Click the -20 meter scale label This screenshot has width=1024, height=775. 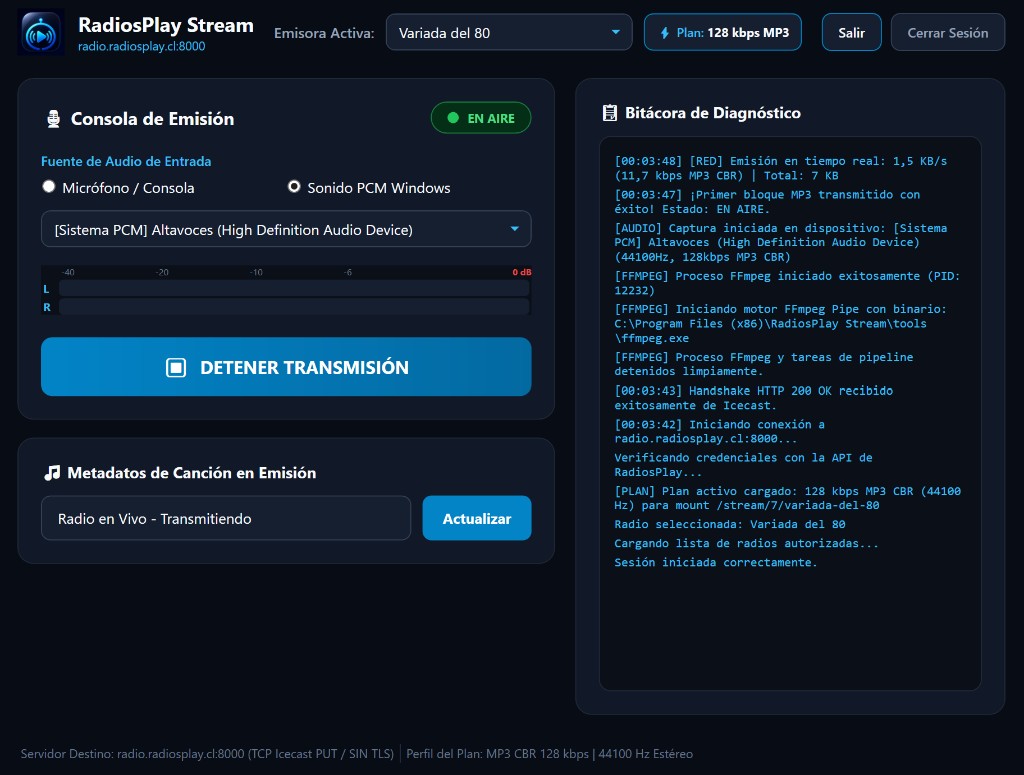click(x=161, y=272)
